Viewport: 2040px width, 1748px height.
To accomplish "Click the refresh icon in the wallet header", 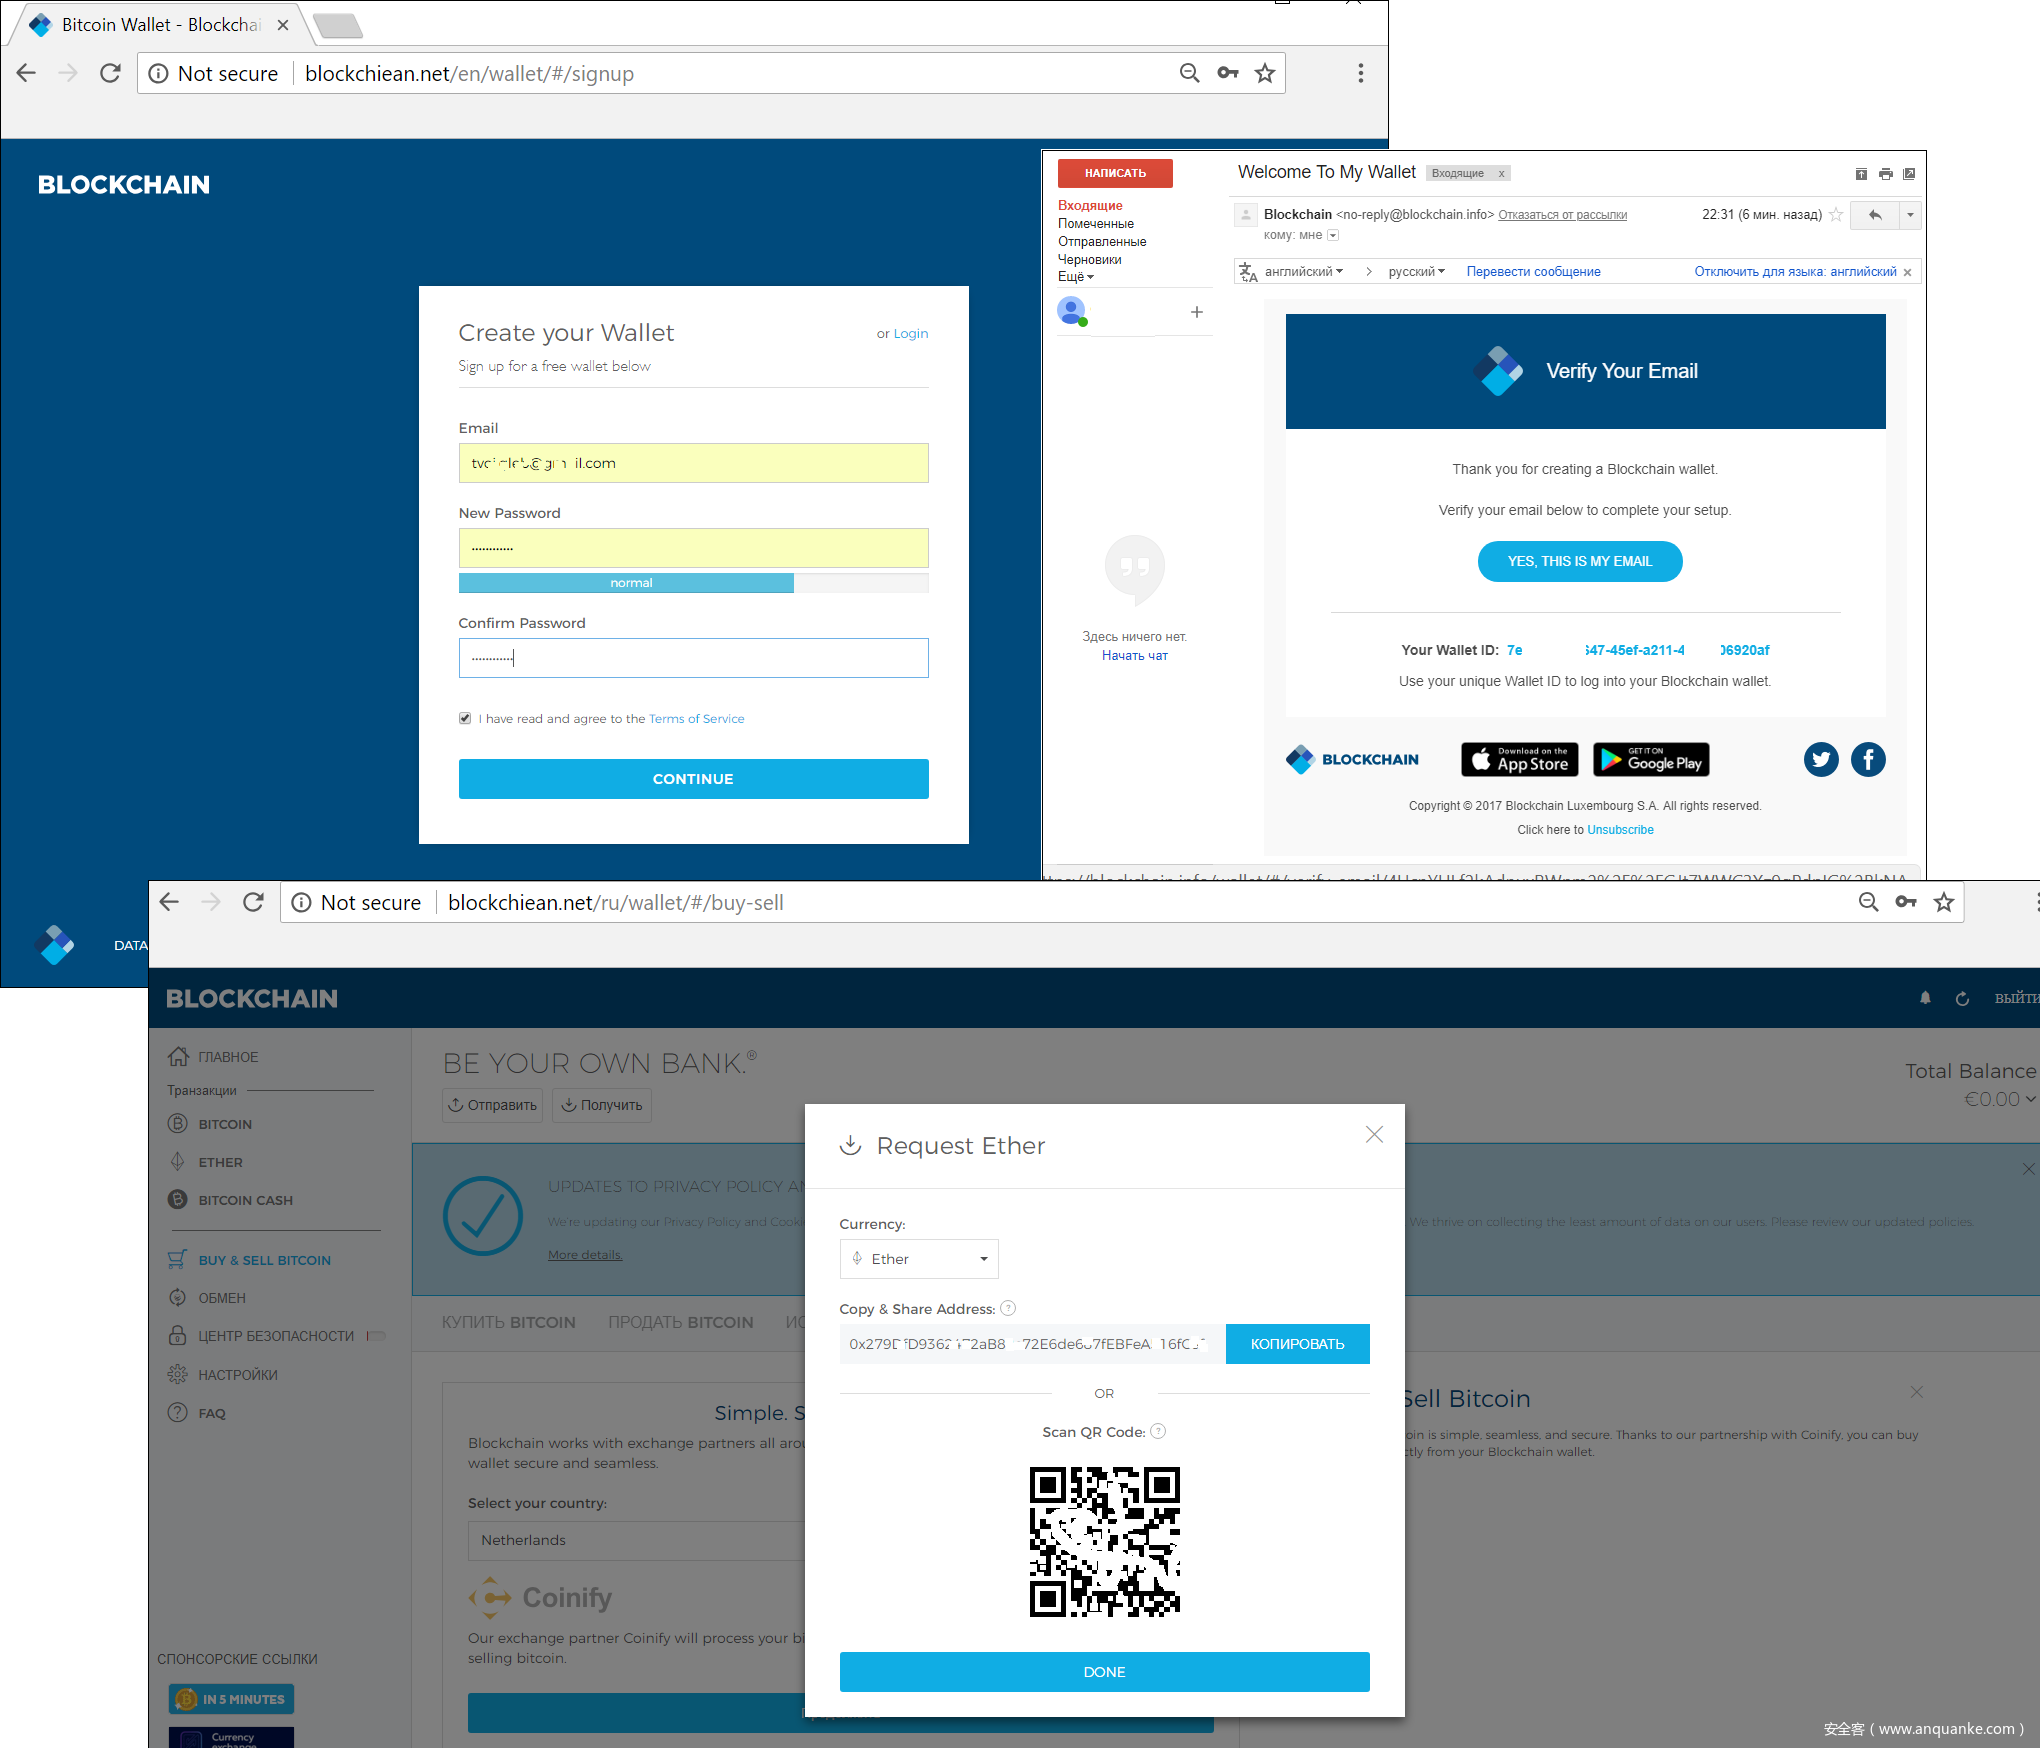I will click(x=1962, y=998).
